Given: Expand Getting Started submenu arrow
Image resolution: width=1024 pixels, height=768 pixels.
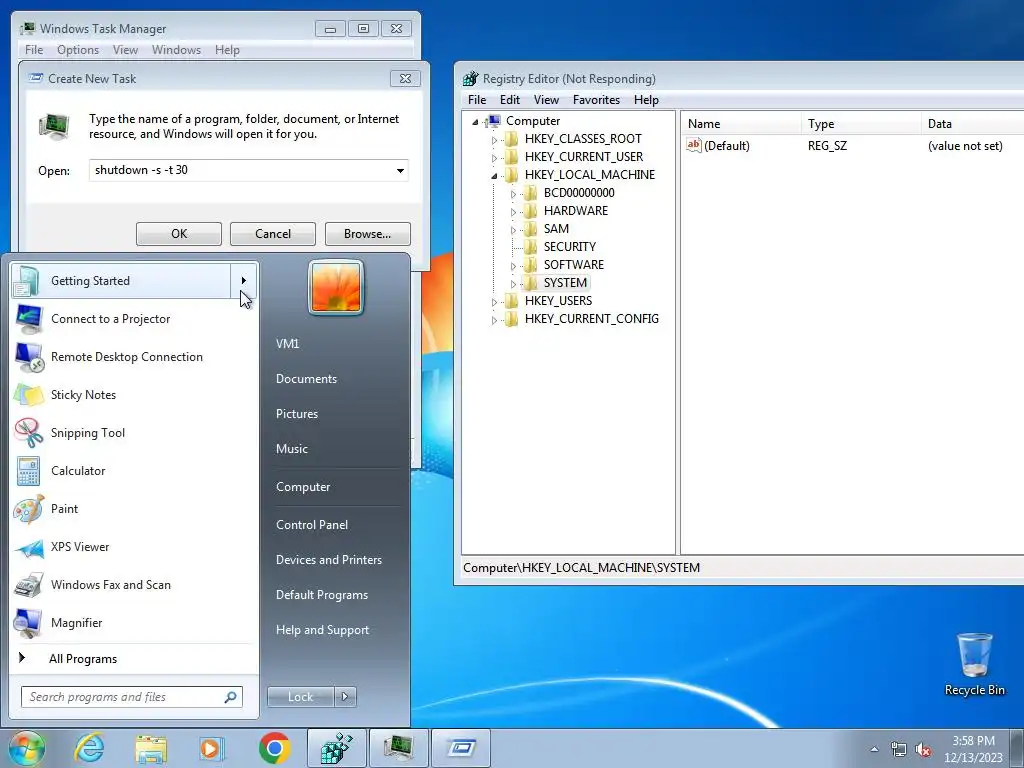Looking at the screenshot, I should click(244, 281).
